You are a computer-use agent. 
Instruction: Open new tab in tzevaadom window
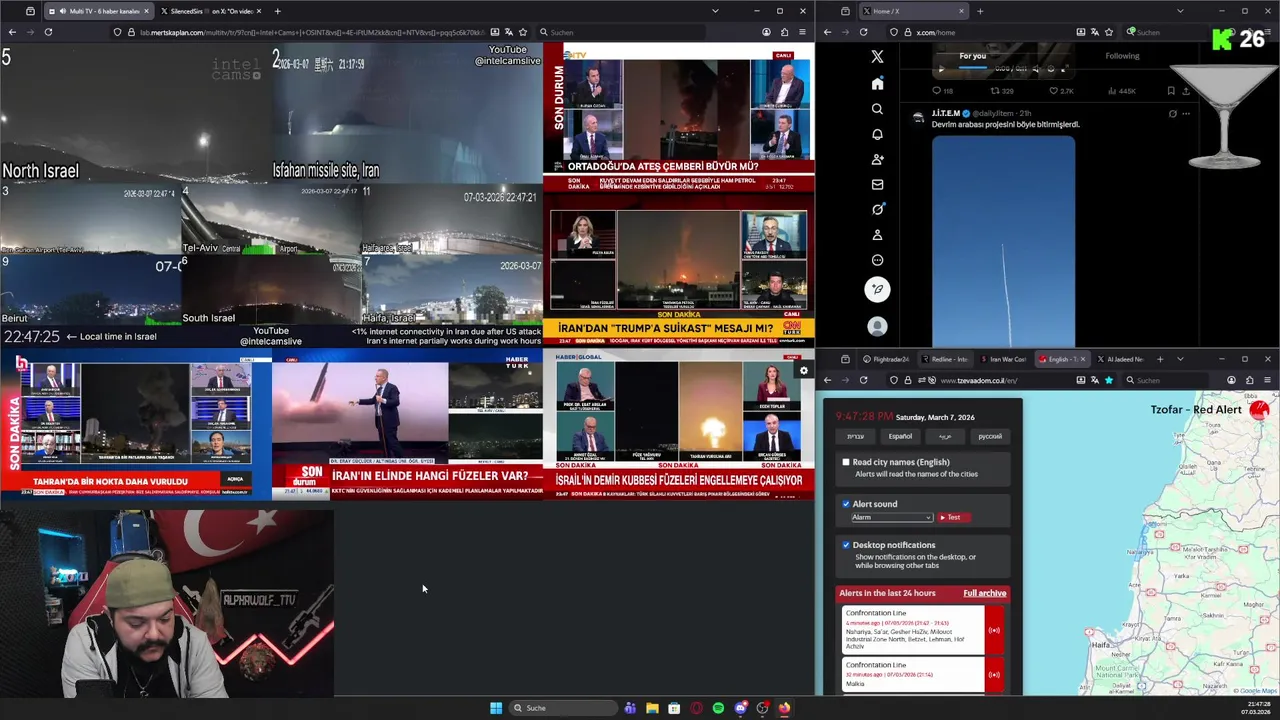pos(1160,359)
